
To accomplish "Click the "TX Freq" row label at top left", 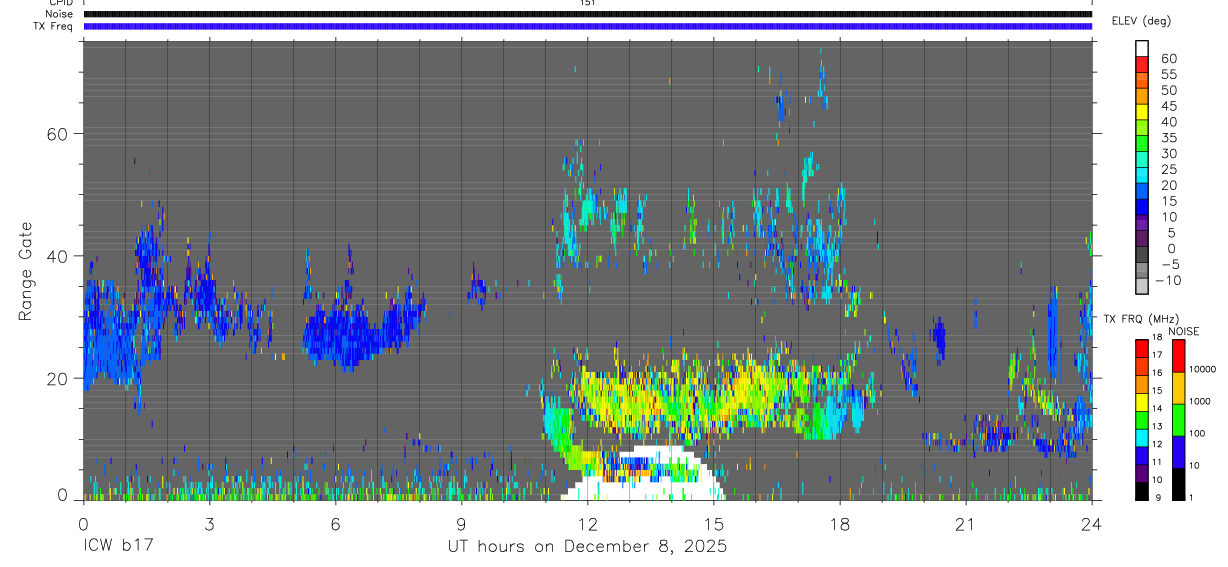I will coord(54,26).
